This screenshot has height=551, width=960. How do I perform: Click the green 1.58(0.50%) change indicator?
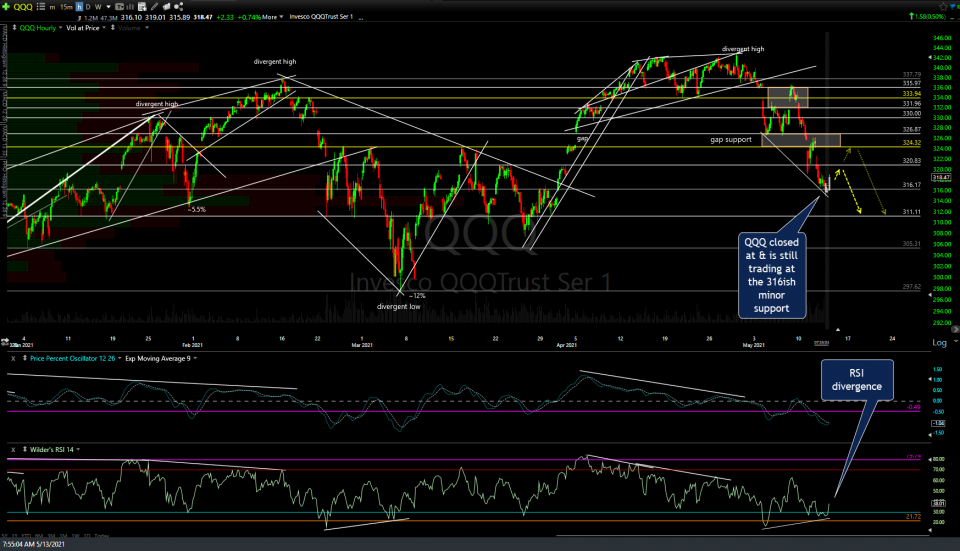tap(929, 17)
